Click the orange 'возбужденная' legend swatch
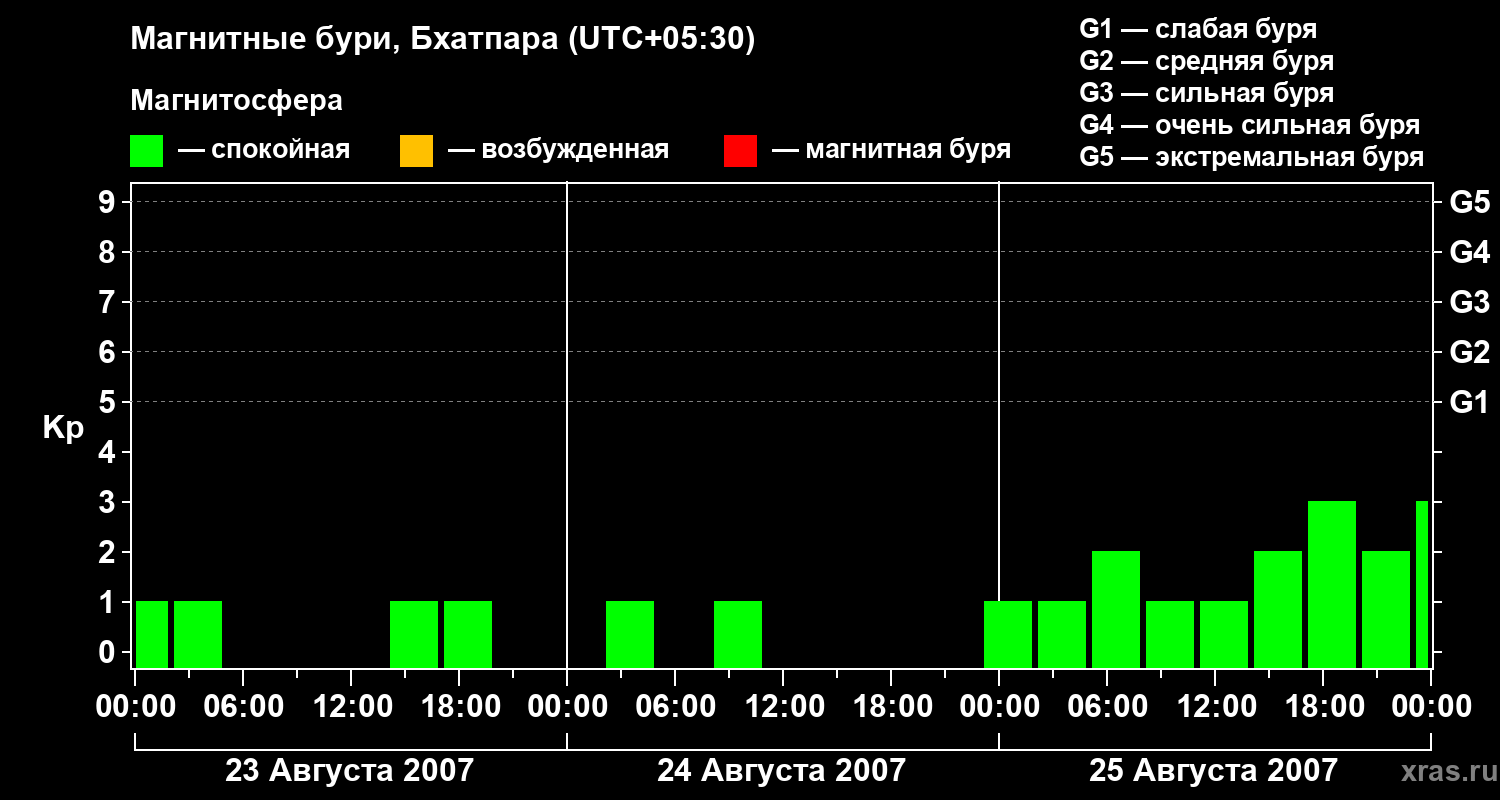The image size is (1500, 800). point(416,151)
